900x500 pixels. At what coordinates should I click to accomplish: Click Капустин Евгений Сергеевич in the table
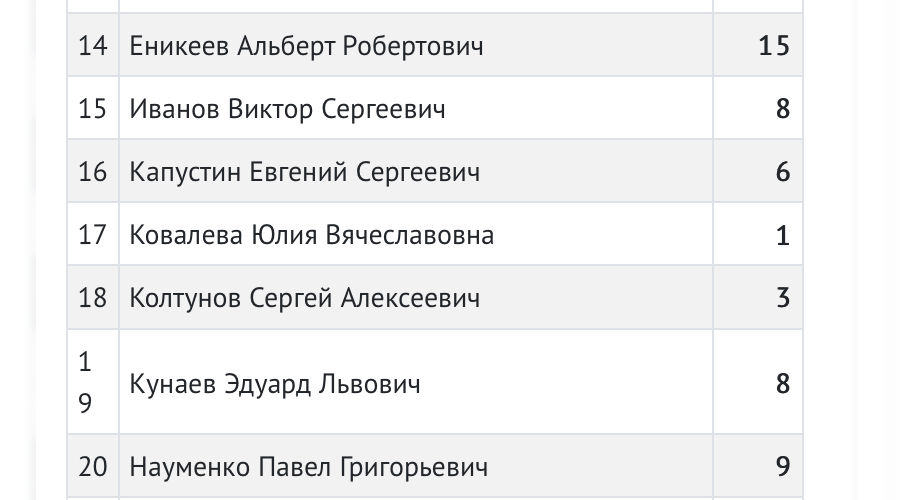tap(305, 172)
